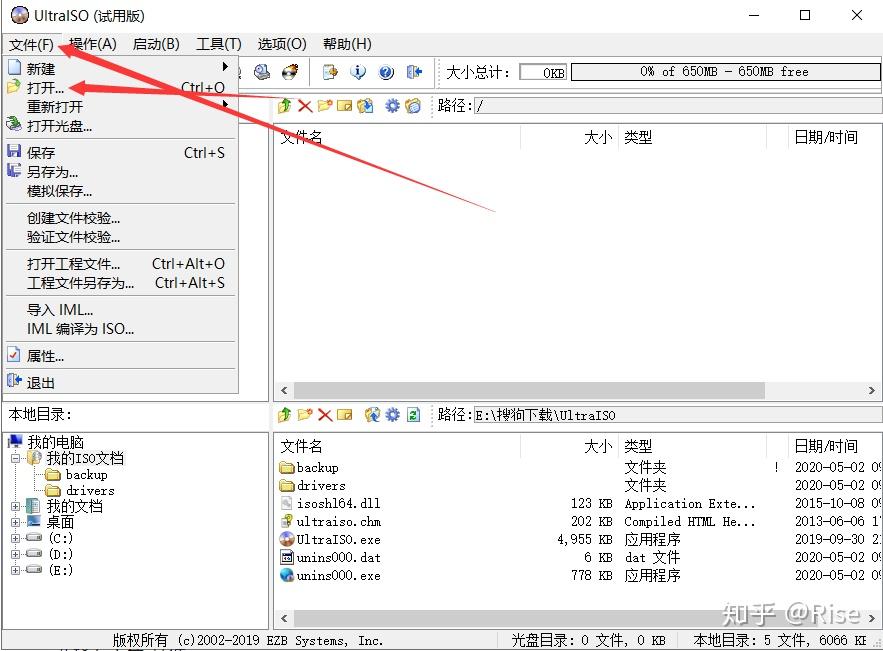Click the up-folder icon in local toolbar
The width and height of the screenshot is (883, 651).
(x=284, y=415)
